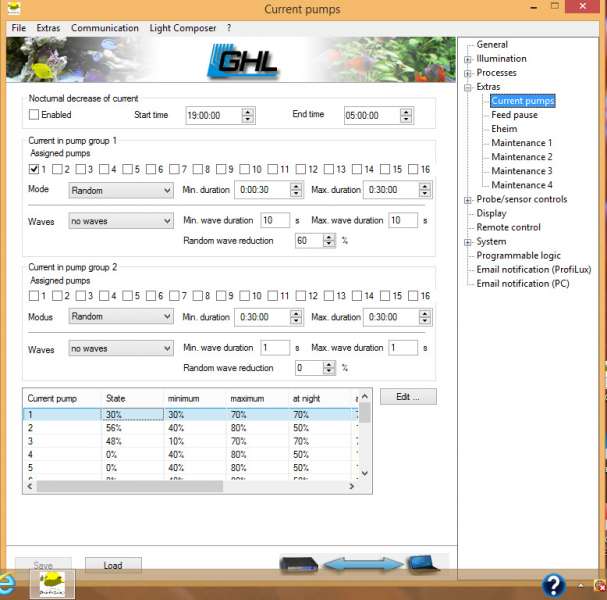The height and width of the screenshot is (600, 607).
Task: Open the blue help question mark icon
Action: (553, 585)
